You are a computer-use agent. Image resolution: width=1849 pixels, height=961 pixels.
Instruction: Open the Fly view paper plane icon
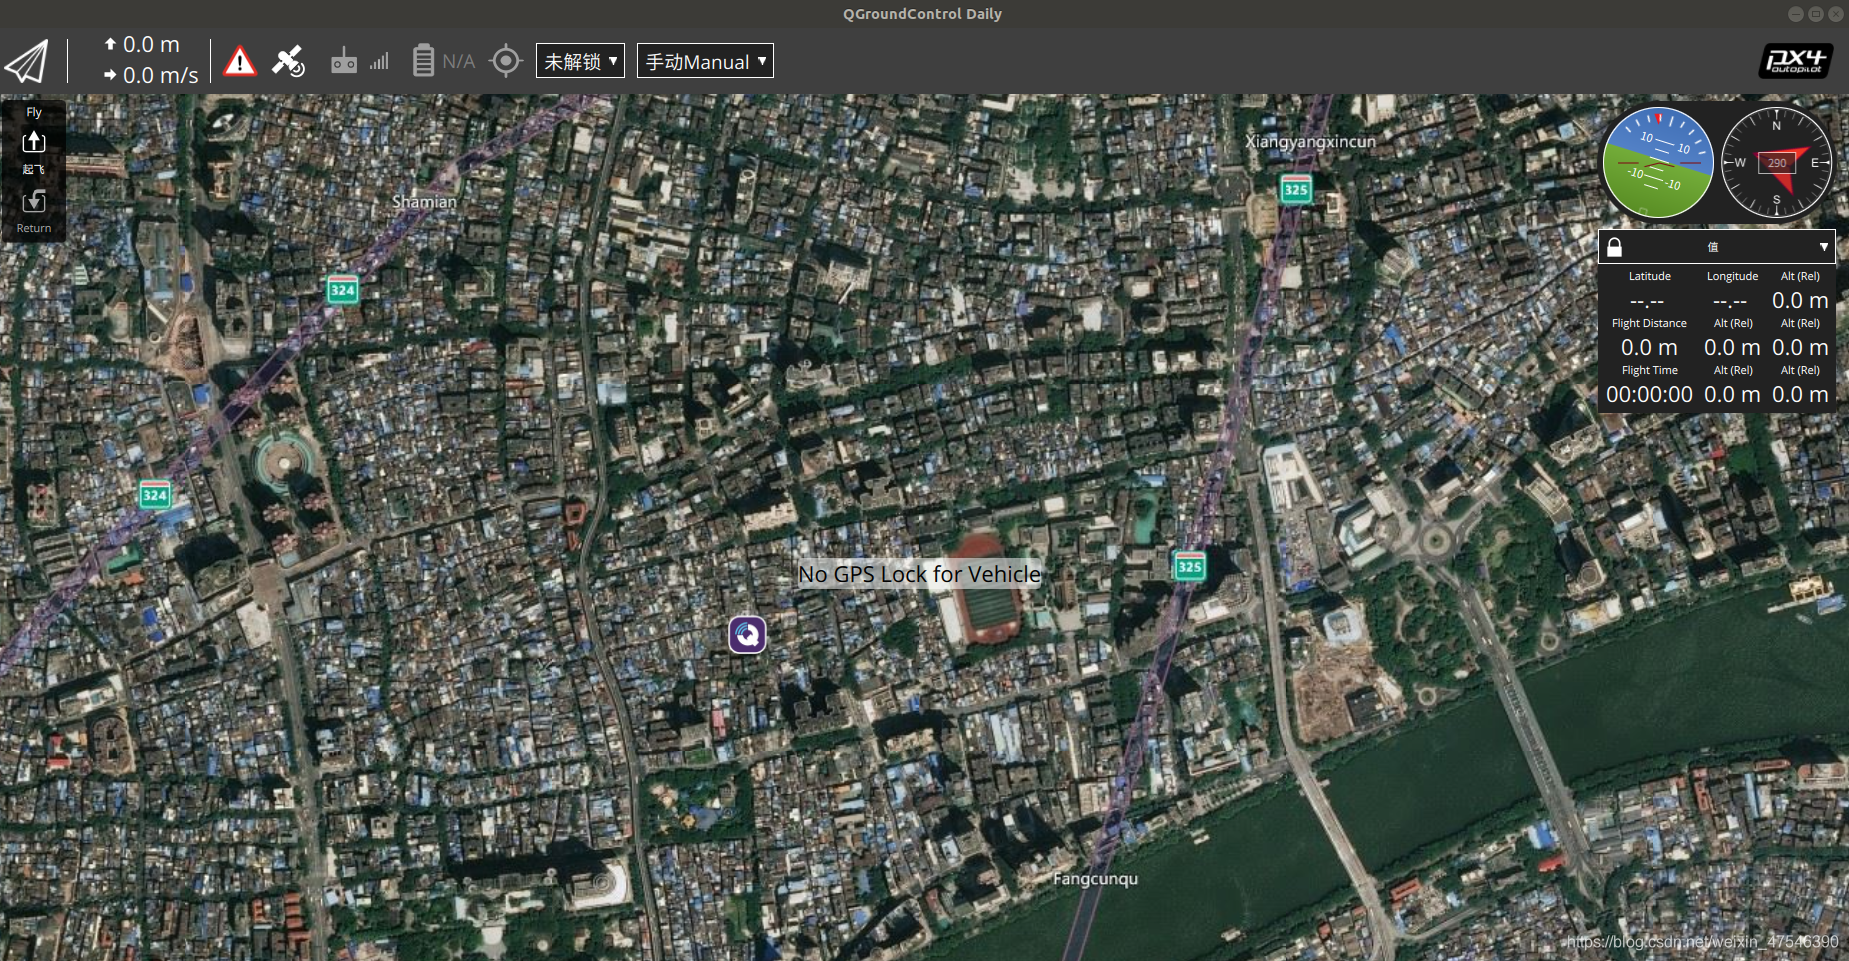pyautogui.click(x=27, y=62)
